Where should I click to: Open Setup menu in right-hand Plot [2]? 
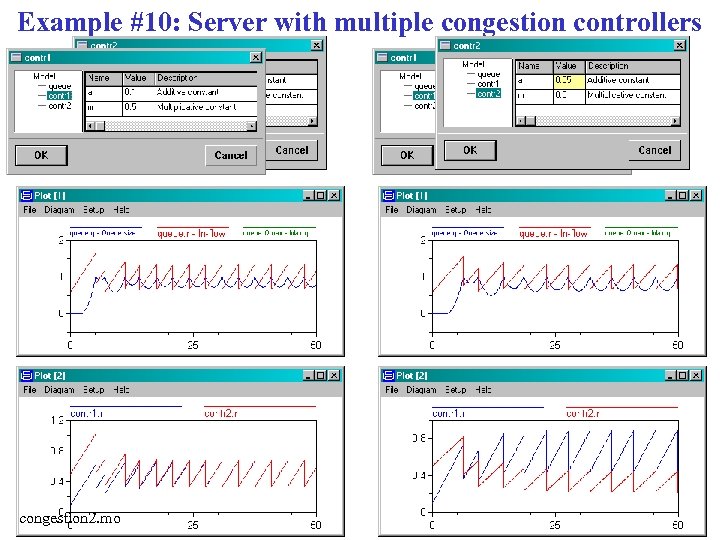456,390
